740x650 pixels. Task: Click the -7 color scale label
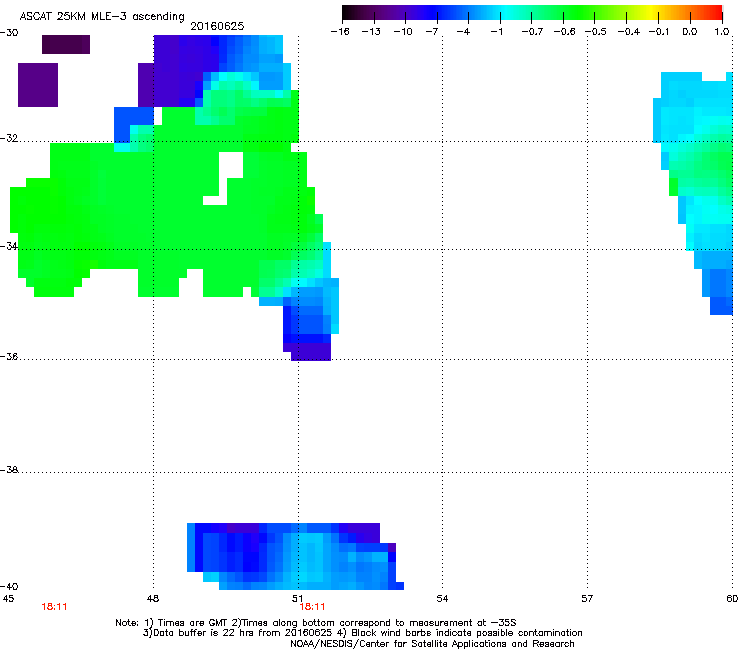(431, 32)
